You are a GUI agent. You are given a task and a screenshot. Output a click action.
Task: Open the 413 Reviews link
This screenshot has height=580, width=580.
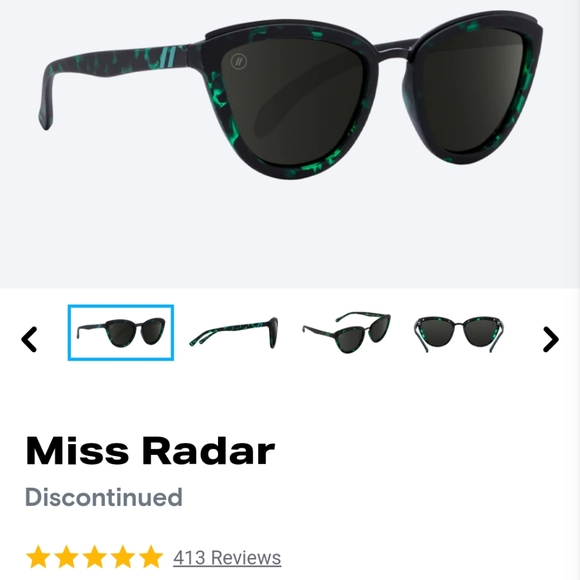point(227,557)
